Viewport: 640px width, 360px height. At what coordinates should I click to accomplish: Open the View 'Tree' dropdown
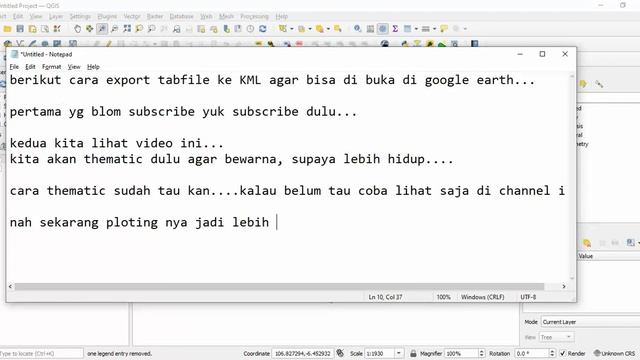pos(556,337)
